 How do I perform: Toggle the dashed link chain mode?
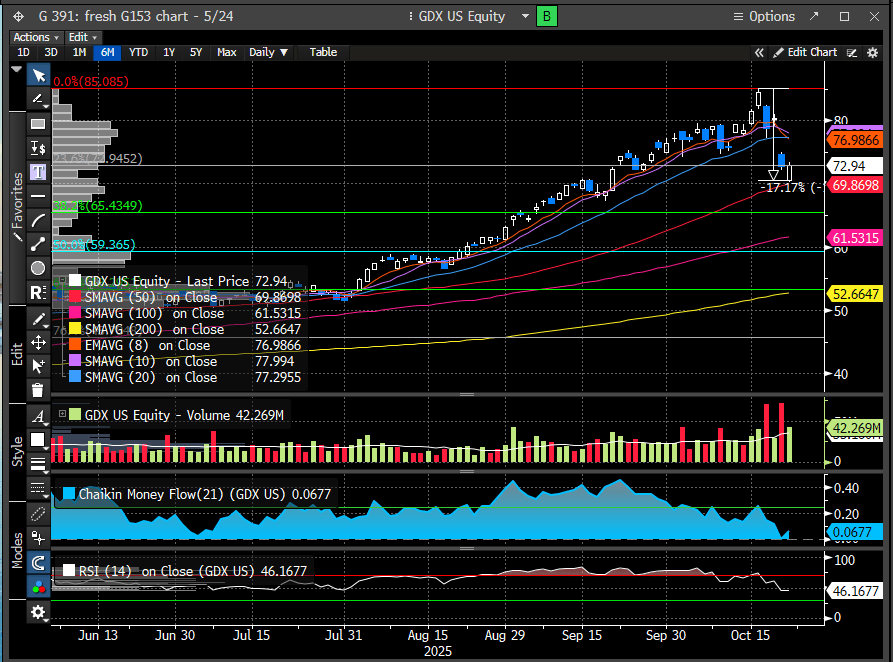point(38,513)
